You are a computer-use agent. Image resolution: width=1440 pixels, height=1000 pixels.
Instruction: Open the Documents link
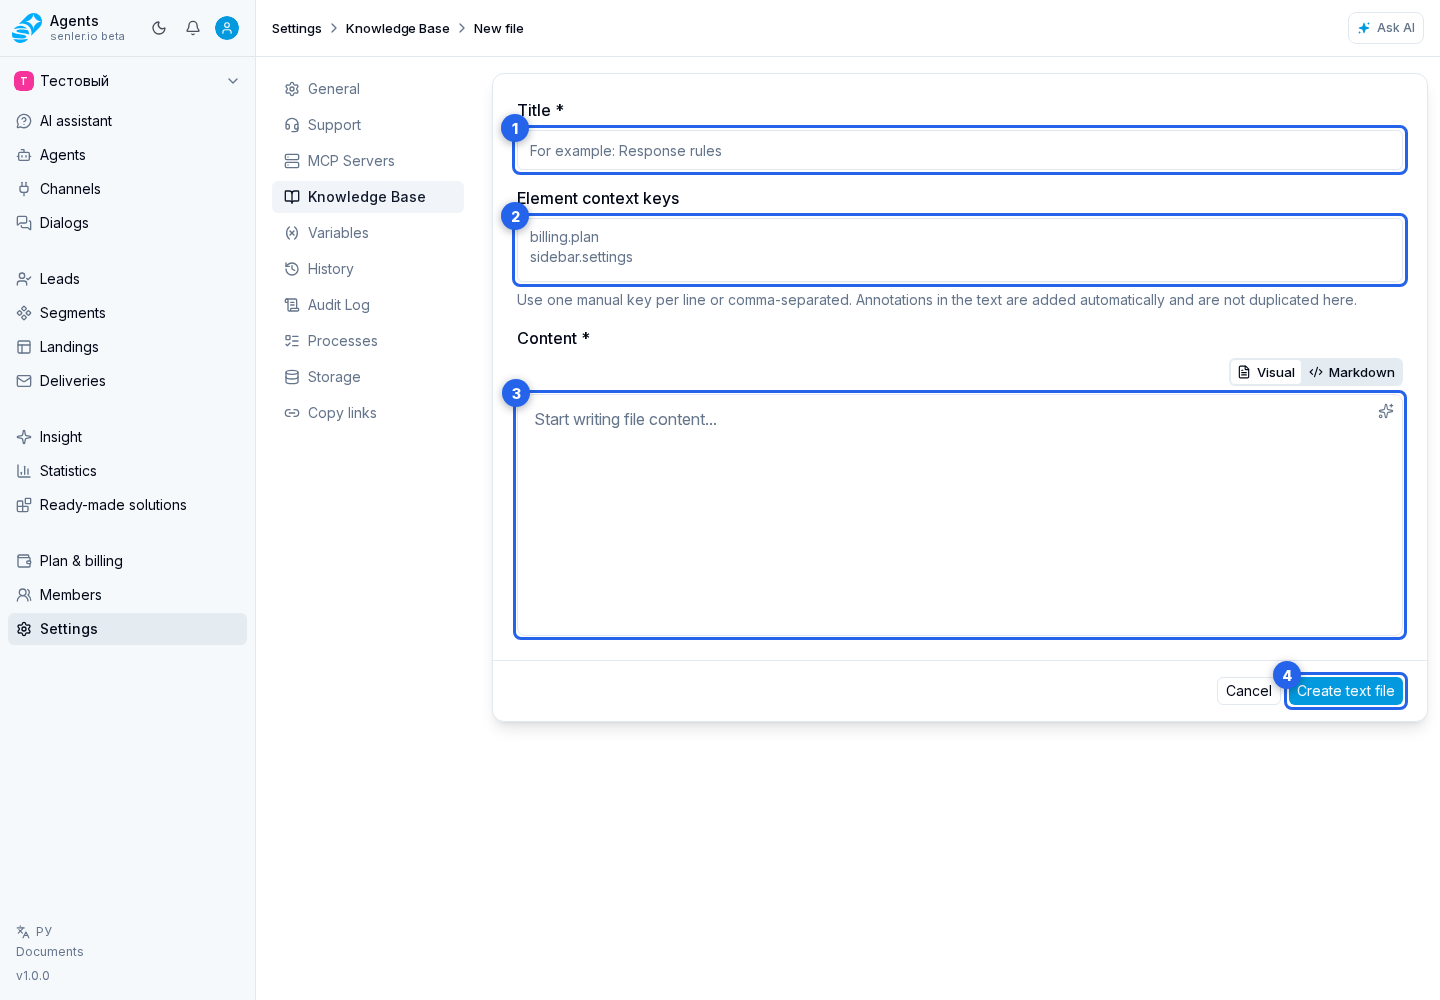tap(50, 952)
